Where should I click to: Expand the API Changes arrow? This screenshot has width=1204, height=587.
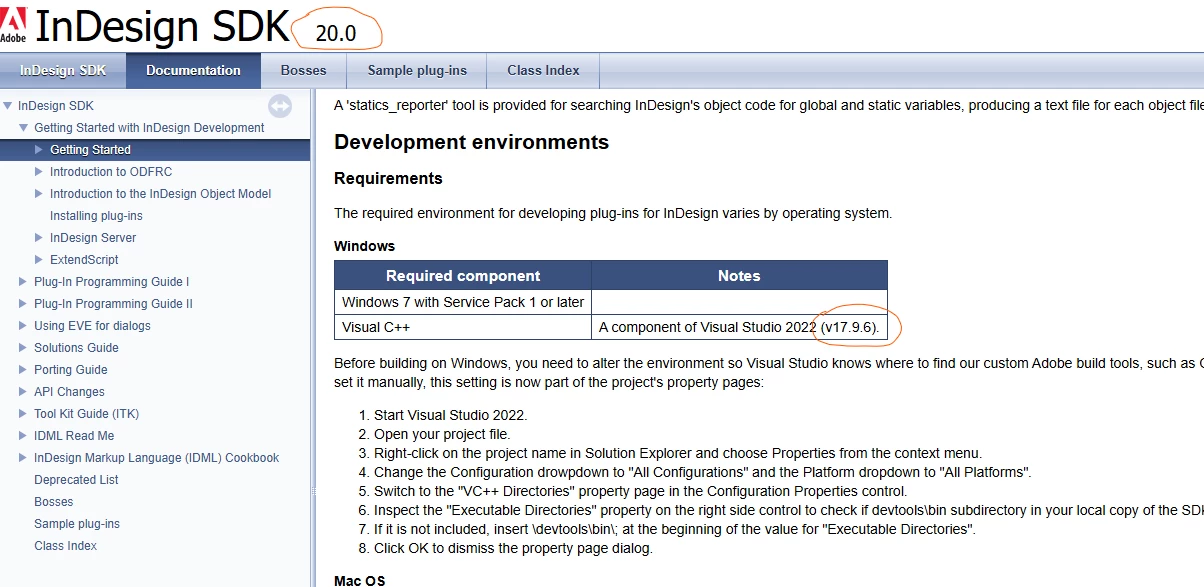click(x=24, y=392)
